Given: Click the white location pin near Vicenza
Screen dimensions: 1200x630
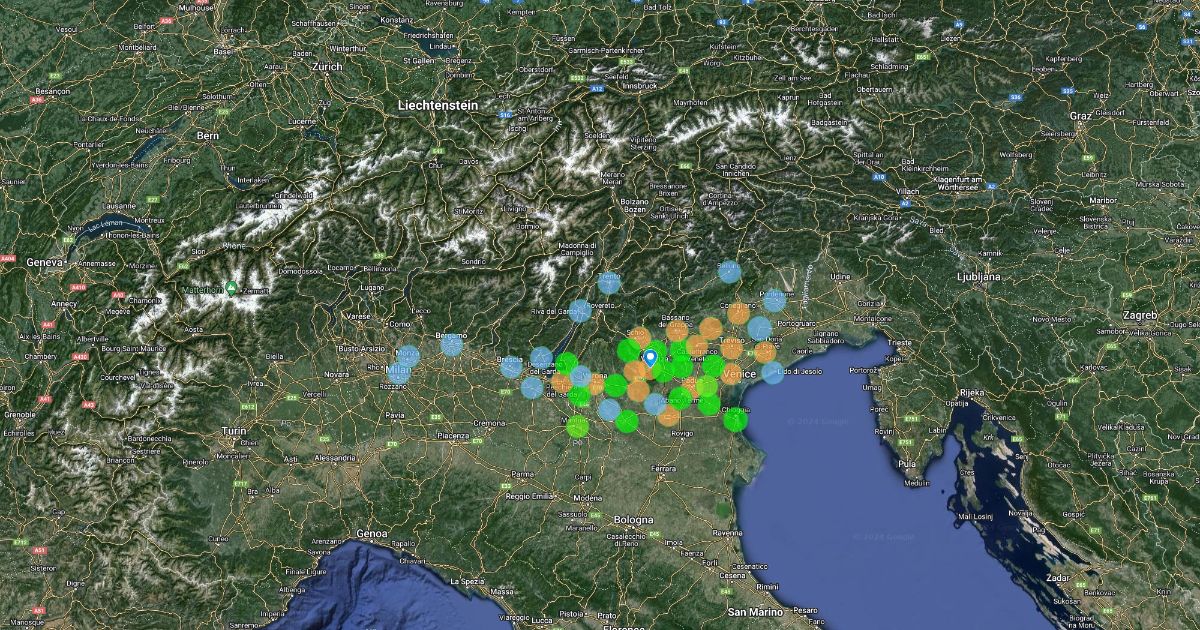Looking at the screenshot, I should [650, 357].
